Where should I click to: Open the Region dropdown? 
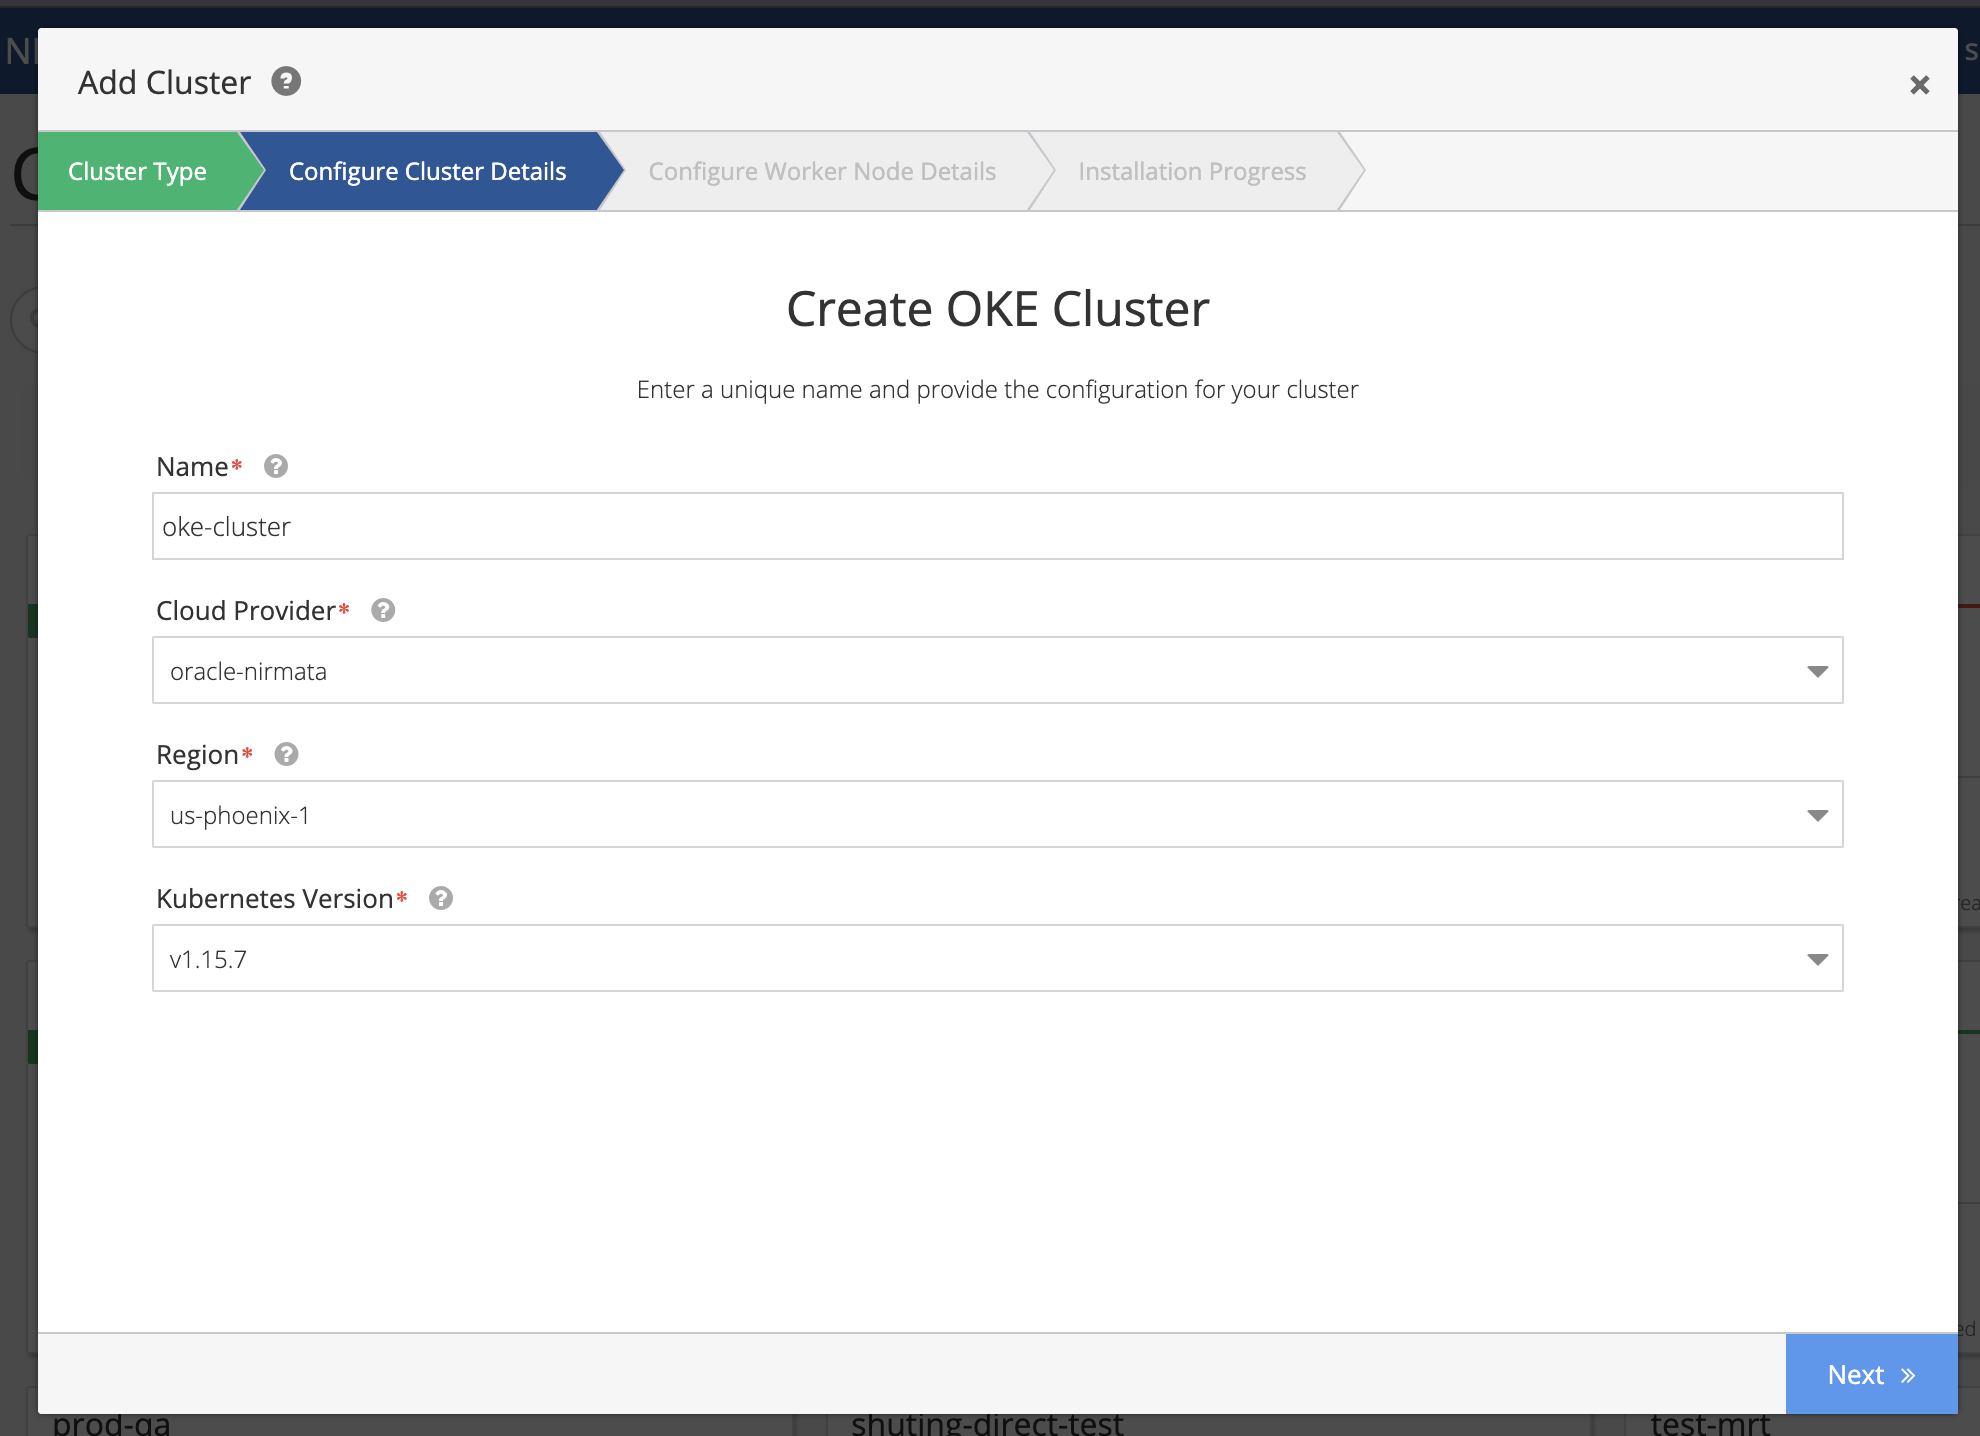coord(996,814)
